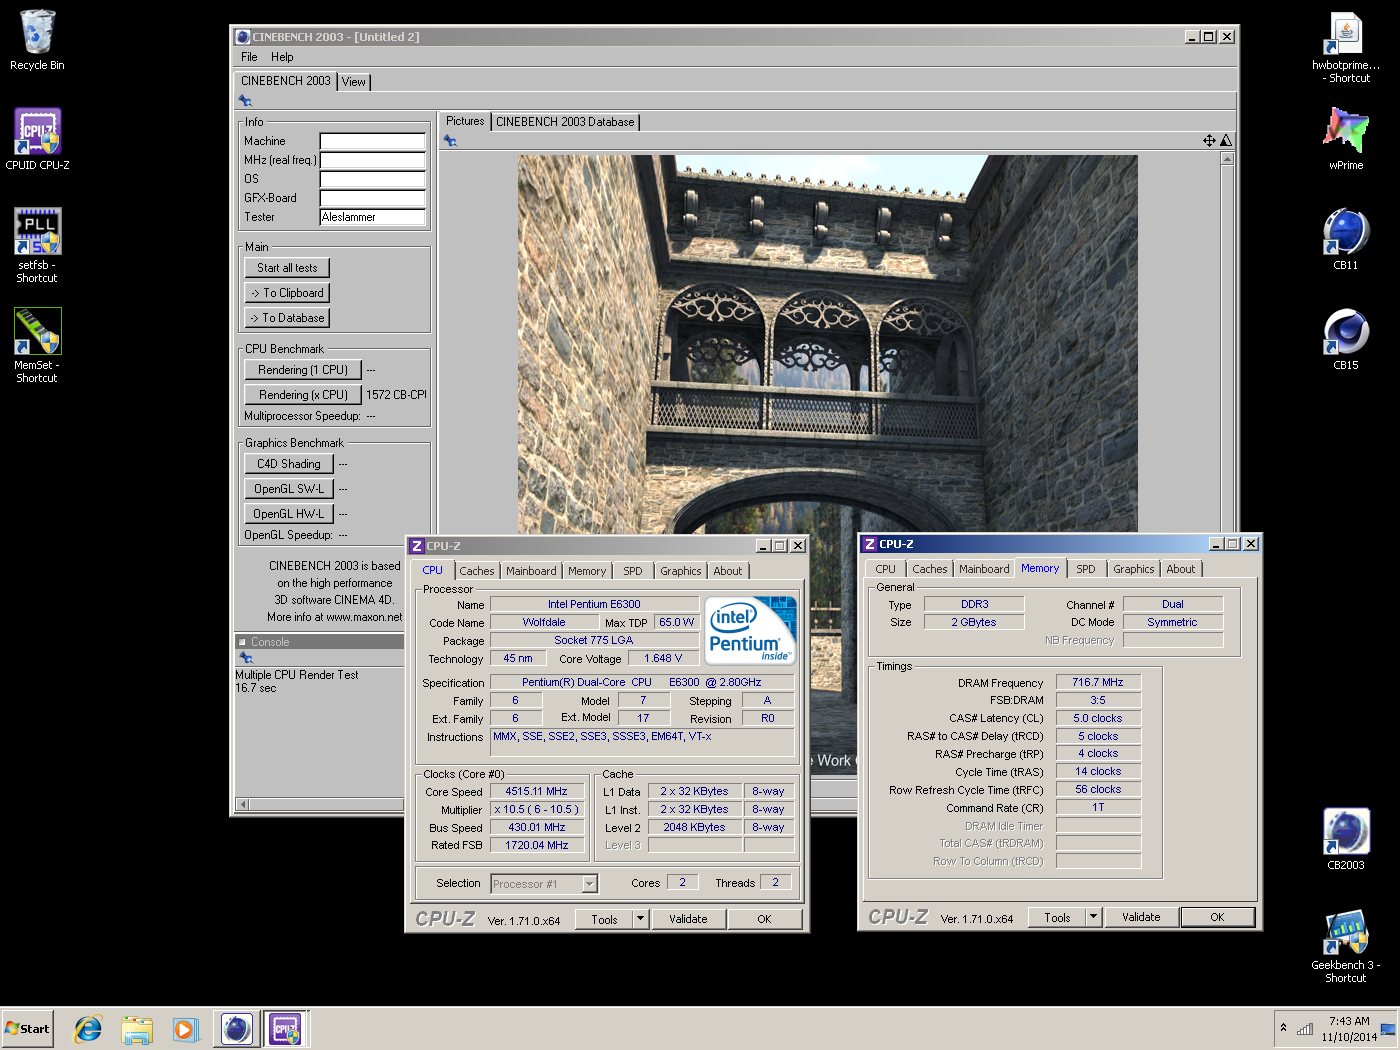Click the DRAM Frequency value 716.7 MHz
This screenshot has height=1050, width=1400.
1098,682
